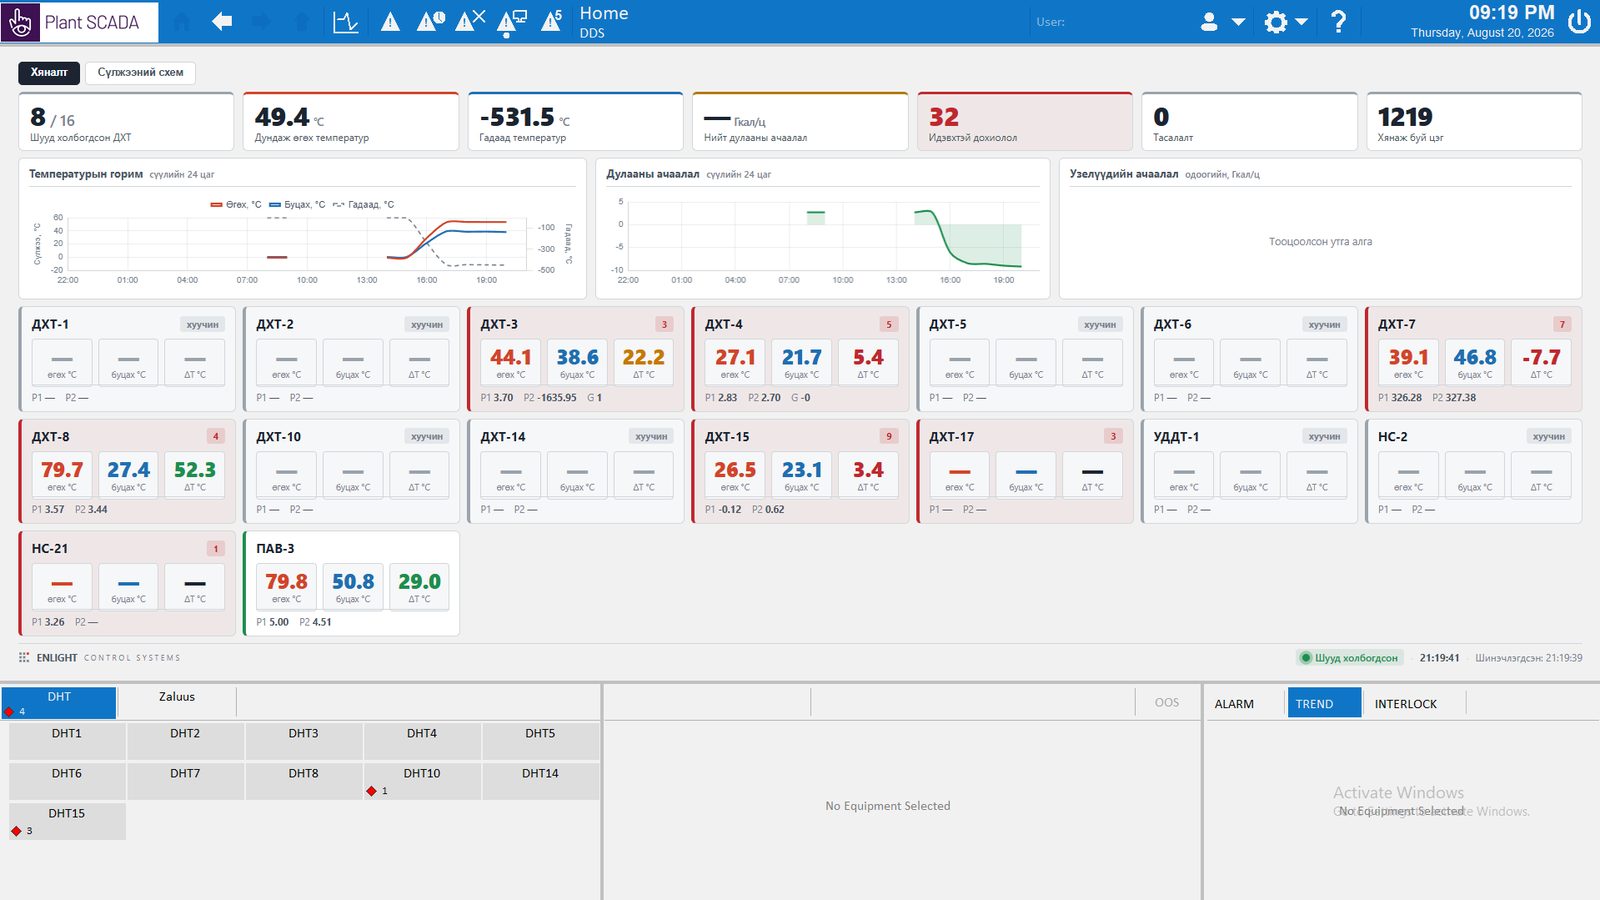Open alarm summary icon with 5
The height and width of the screenshot is (900, 1600).
[552, 21]
